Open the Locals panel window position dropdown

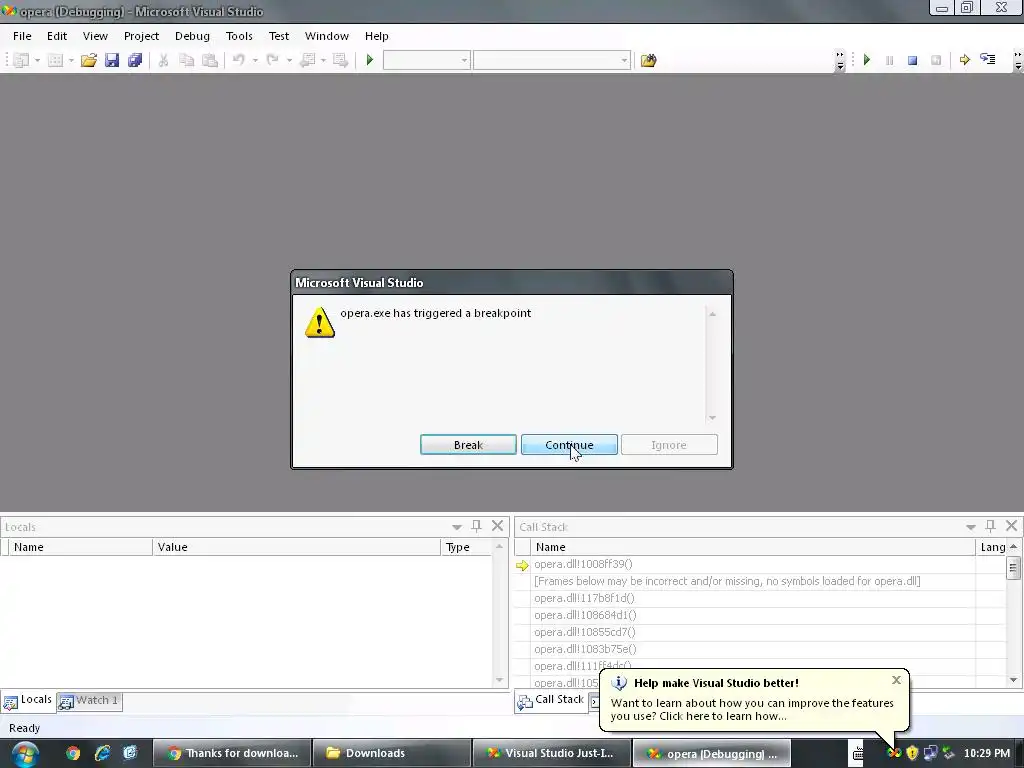456,527
